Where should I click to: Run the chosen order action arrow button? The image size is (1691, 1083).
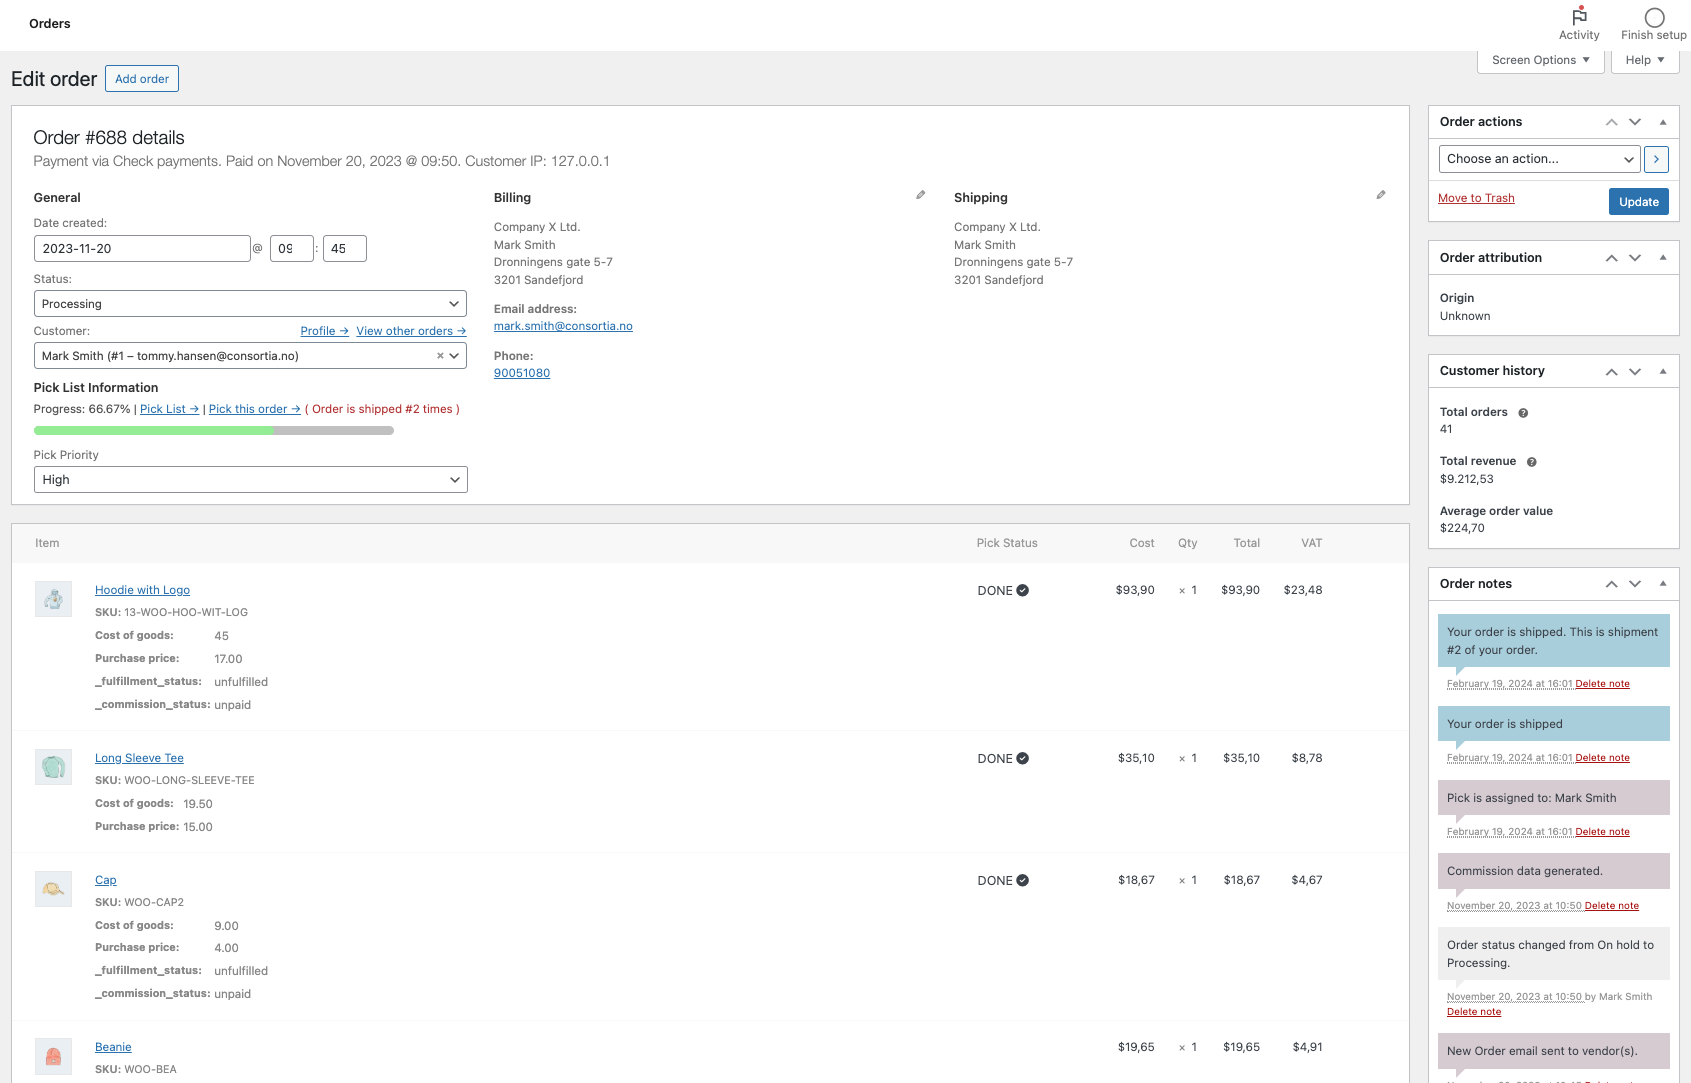pyautogui.click(x=1656, y=159)
